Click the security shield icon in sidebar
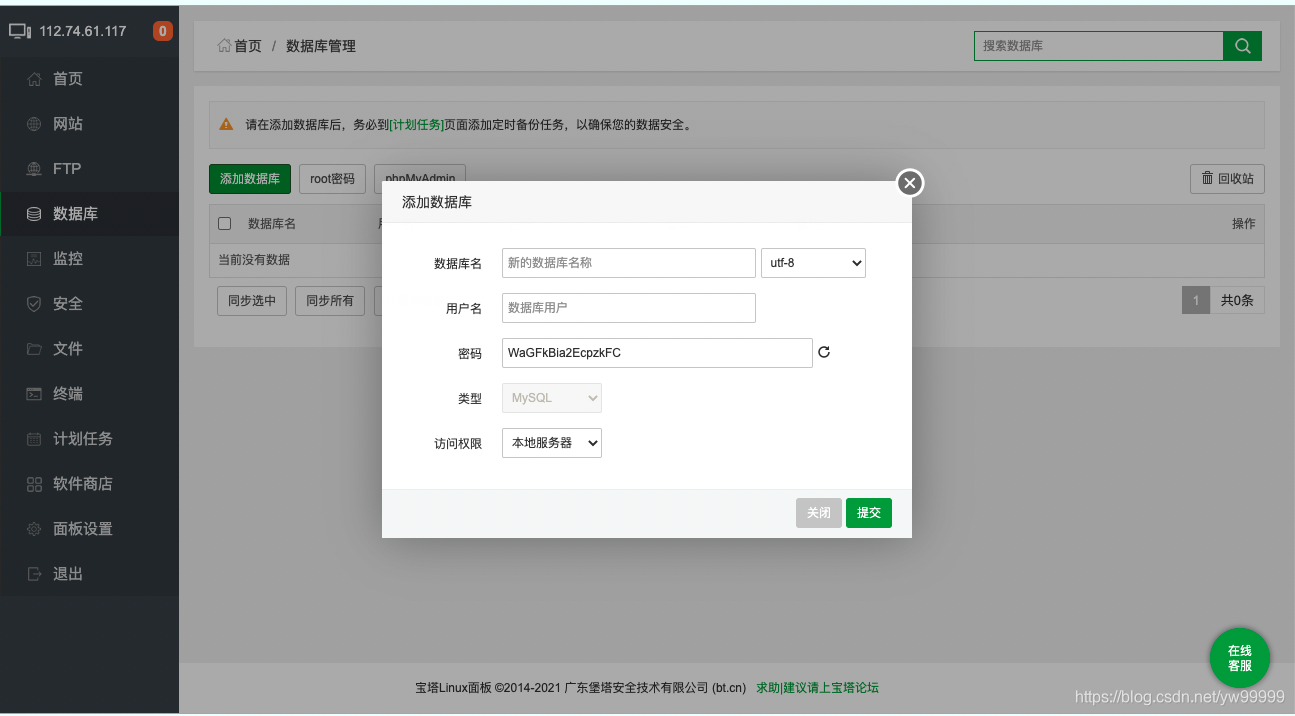Viewport: 1295px width, 716px height. click(34, 304)
